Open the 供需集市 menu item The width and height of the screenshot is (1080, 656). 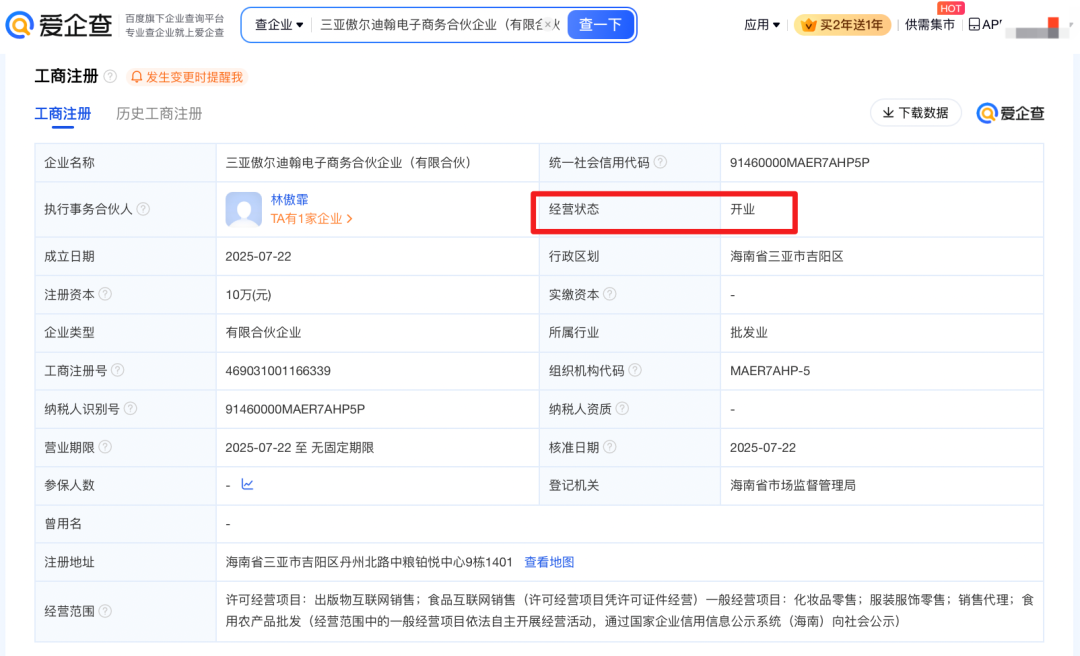[929, 25]
